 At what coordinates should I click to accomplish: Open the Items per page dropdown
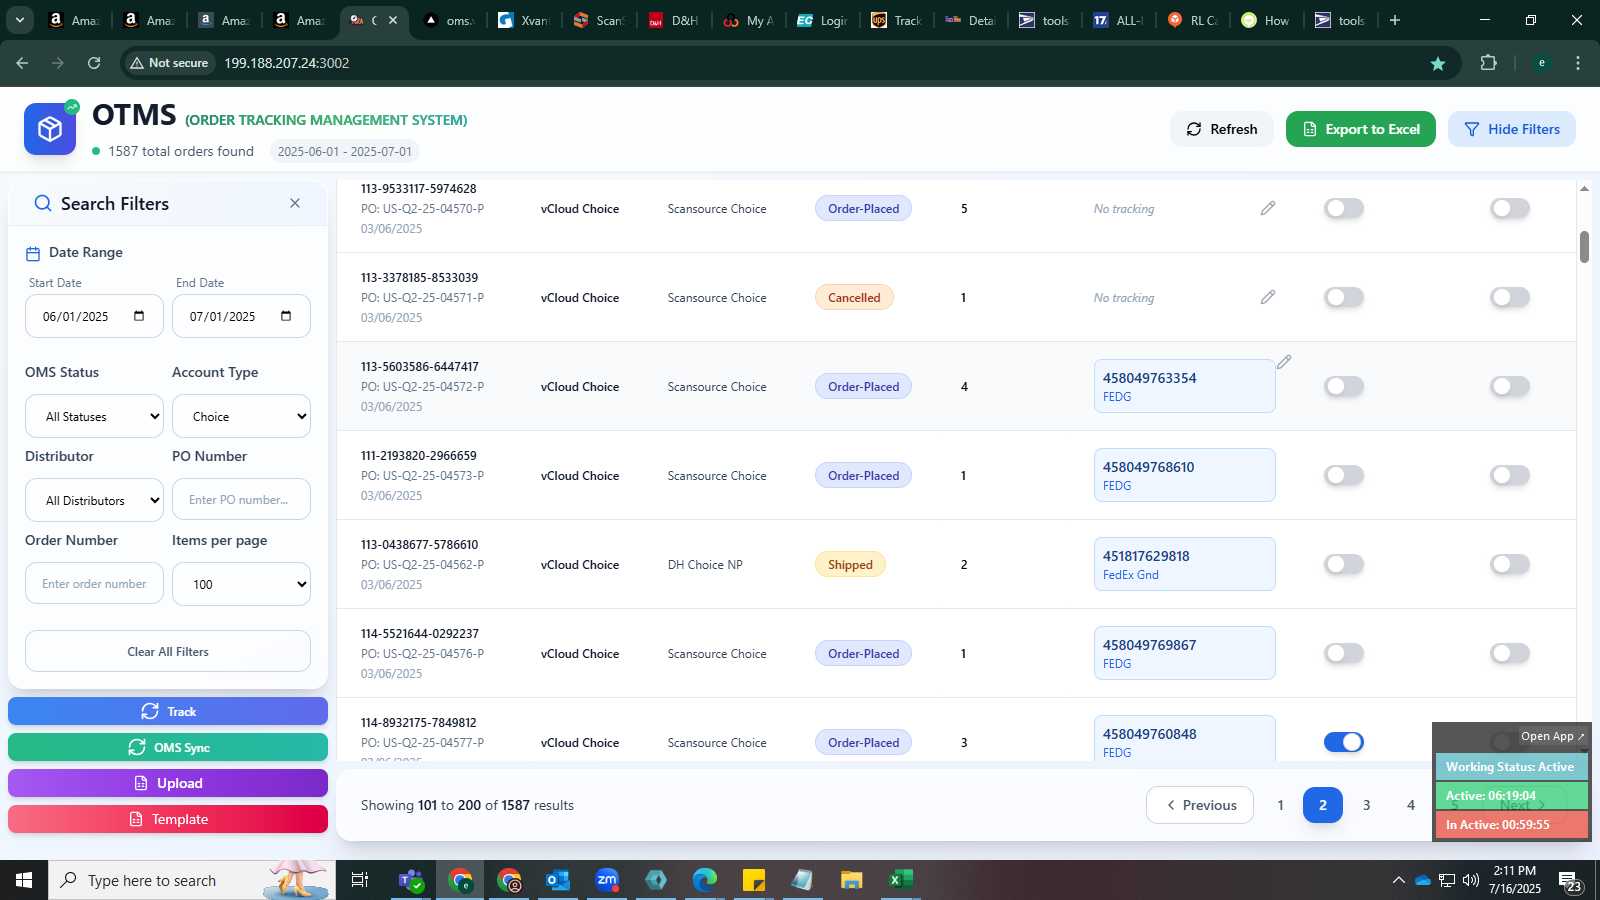tap(241, 584)
